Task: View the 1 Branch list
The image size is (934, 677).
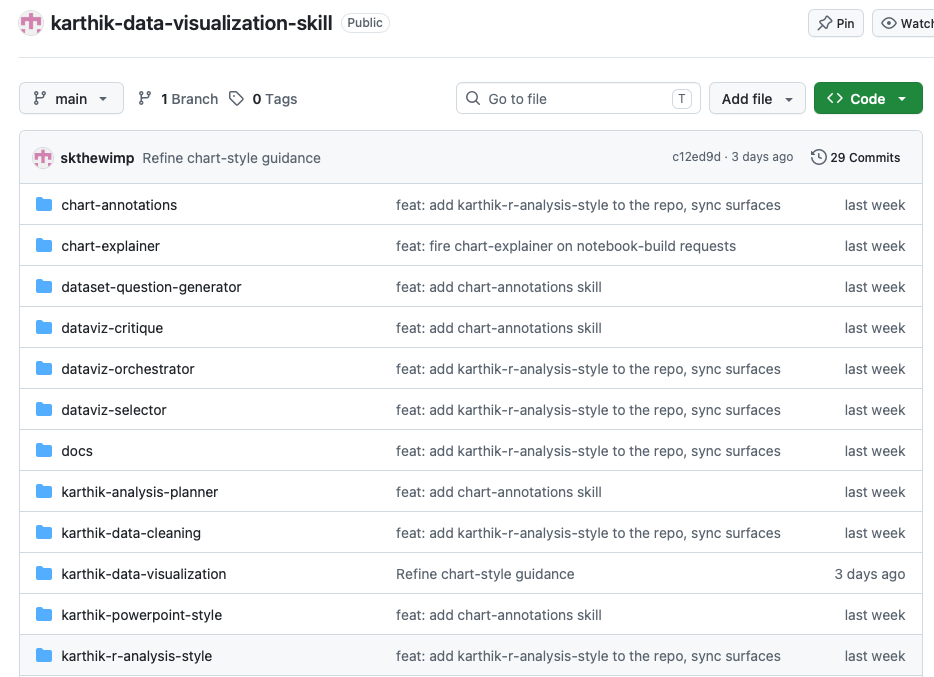Action: [x=178, y=99]
